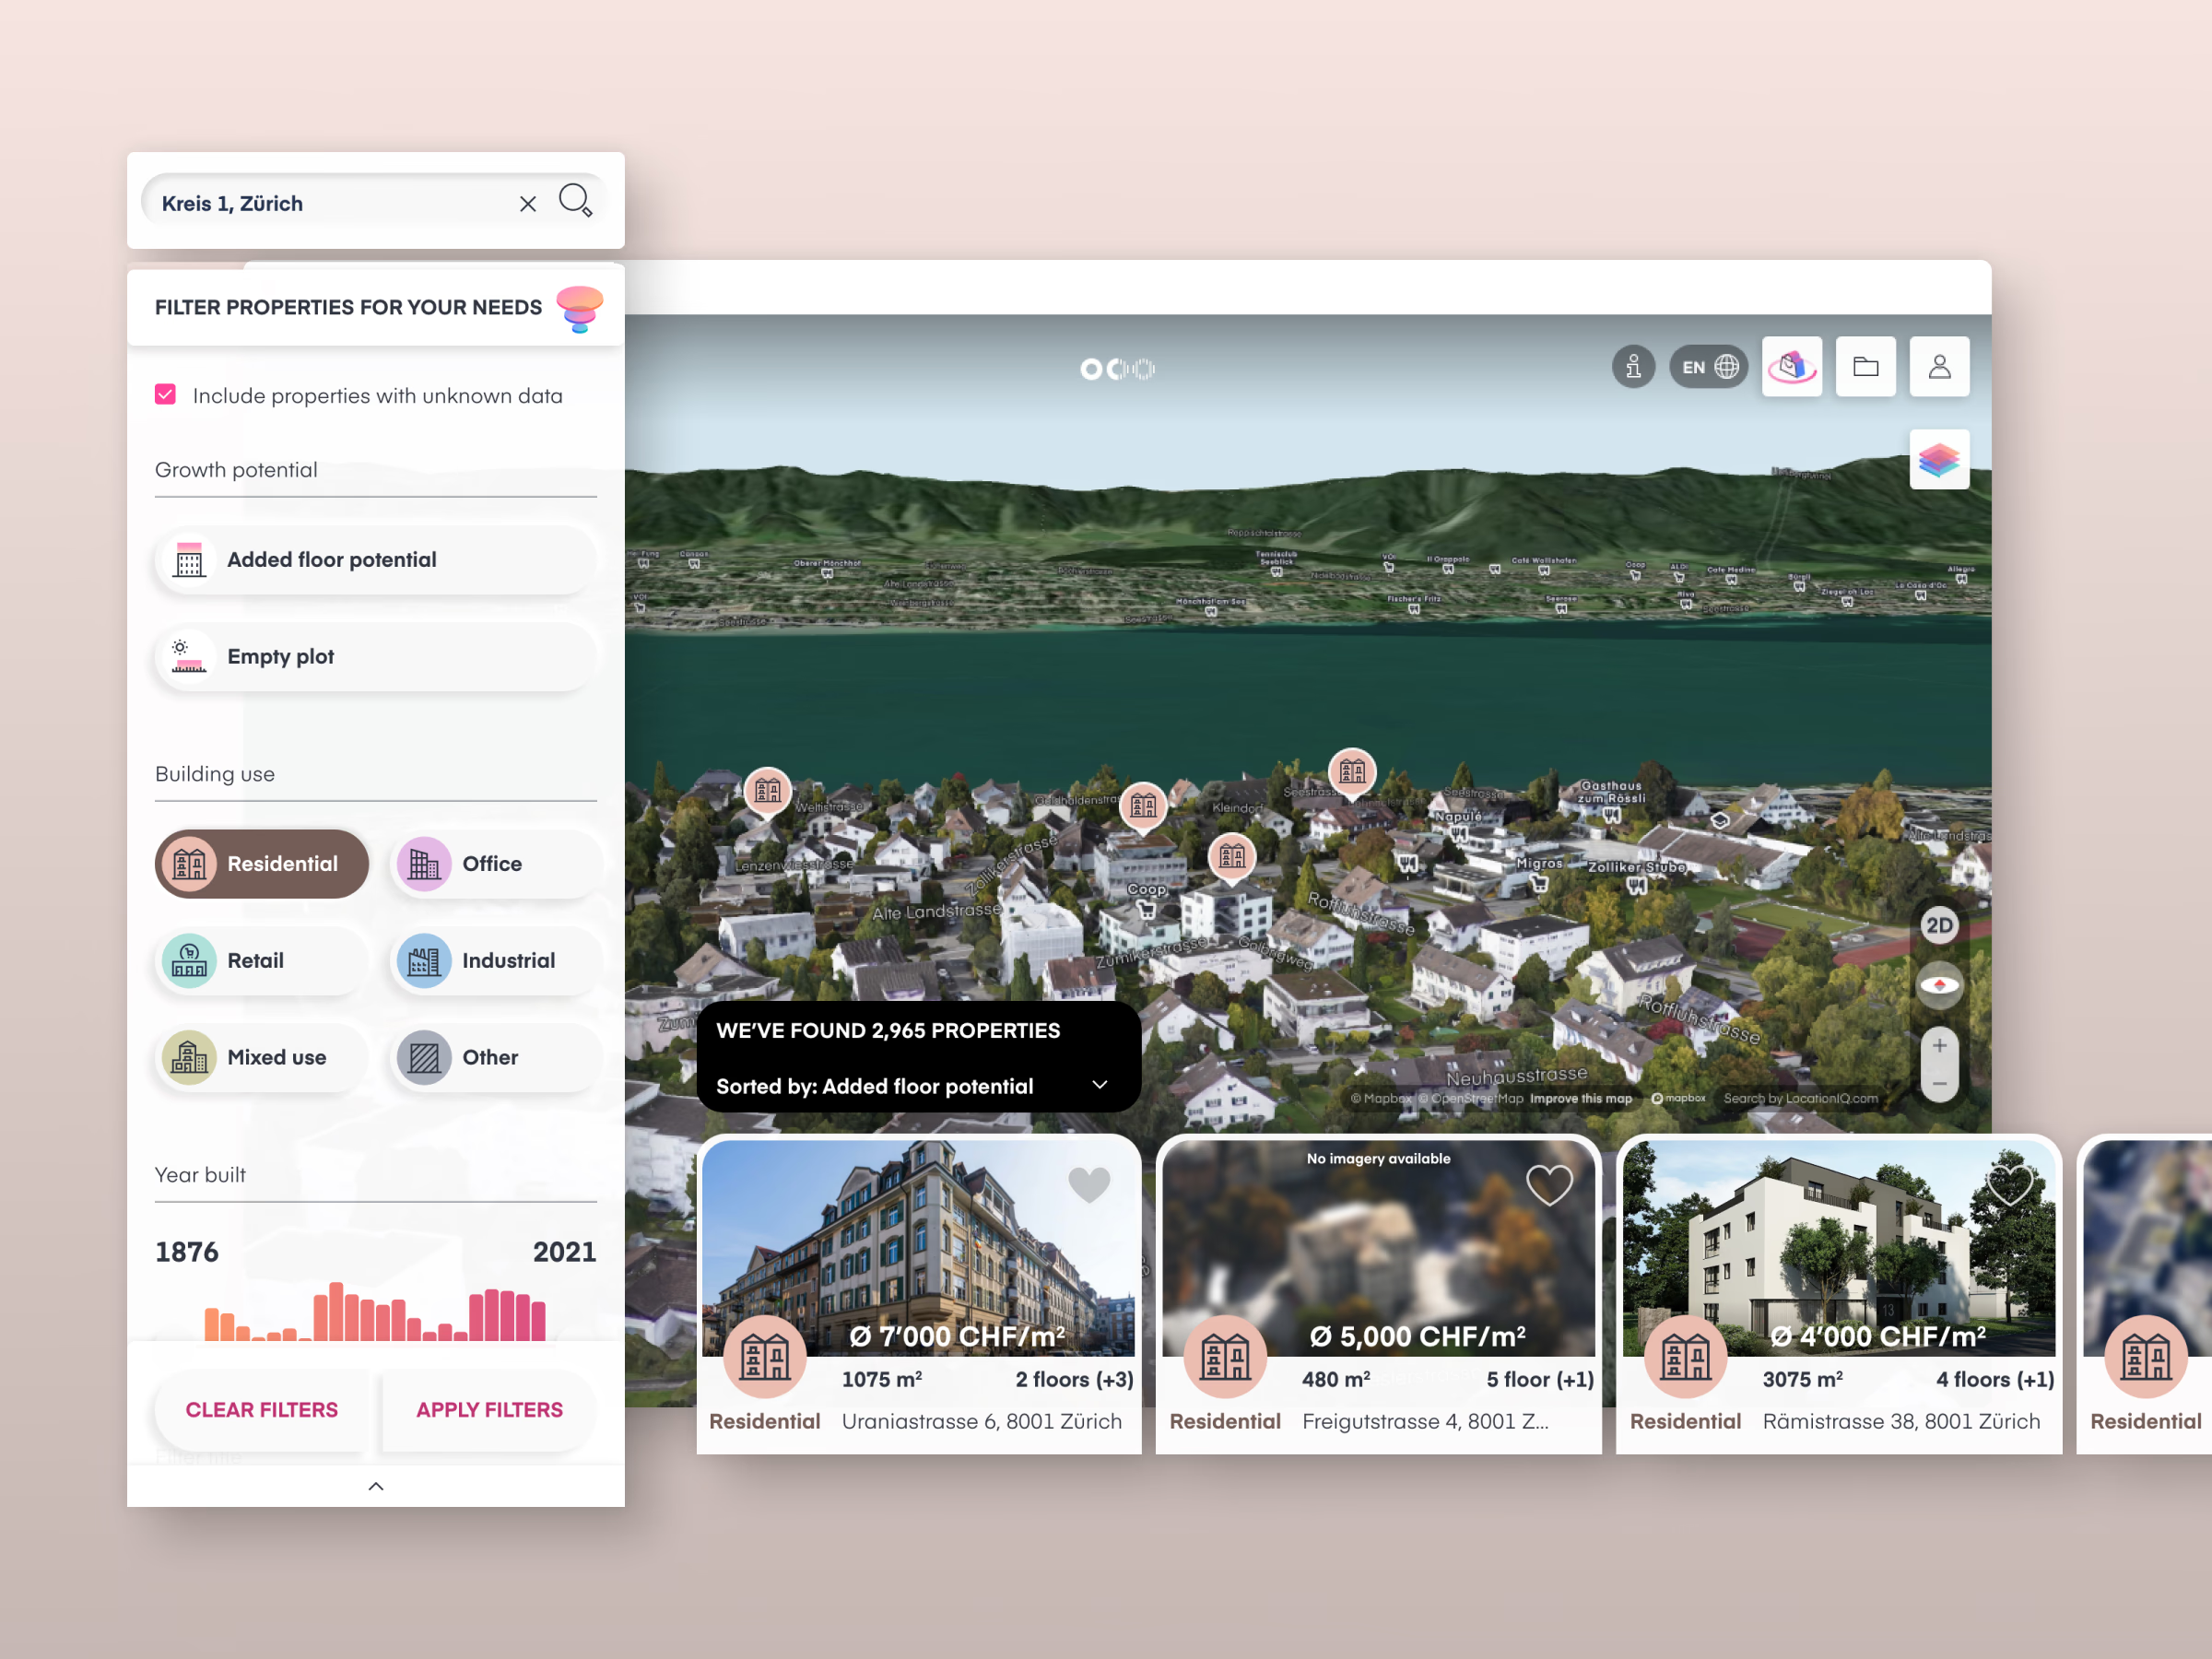
Task: Click the info icon button
Action: click(x=1633, y=368)
